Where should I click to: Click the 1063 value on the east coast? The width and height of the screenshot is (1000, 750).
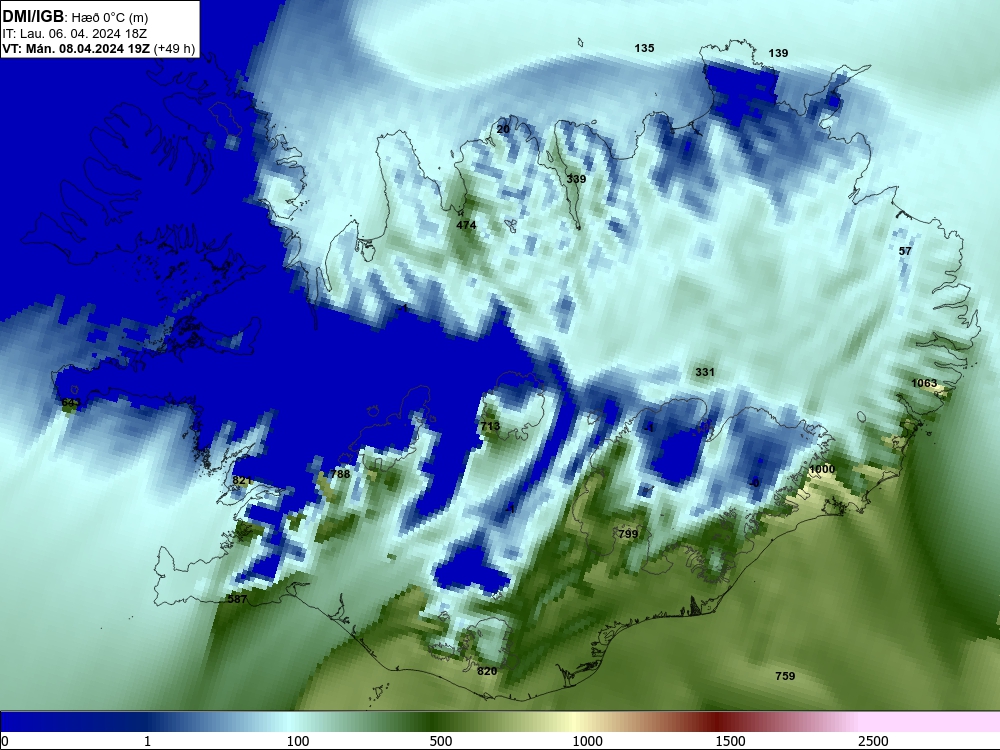924,383
